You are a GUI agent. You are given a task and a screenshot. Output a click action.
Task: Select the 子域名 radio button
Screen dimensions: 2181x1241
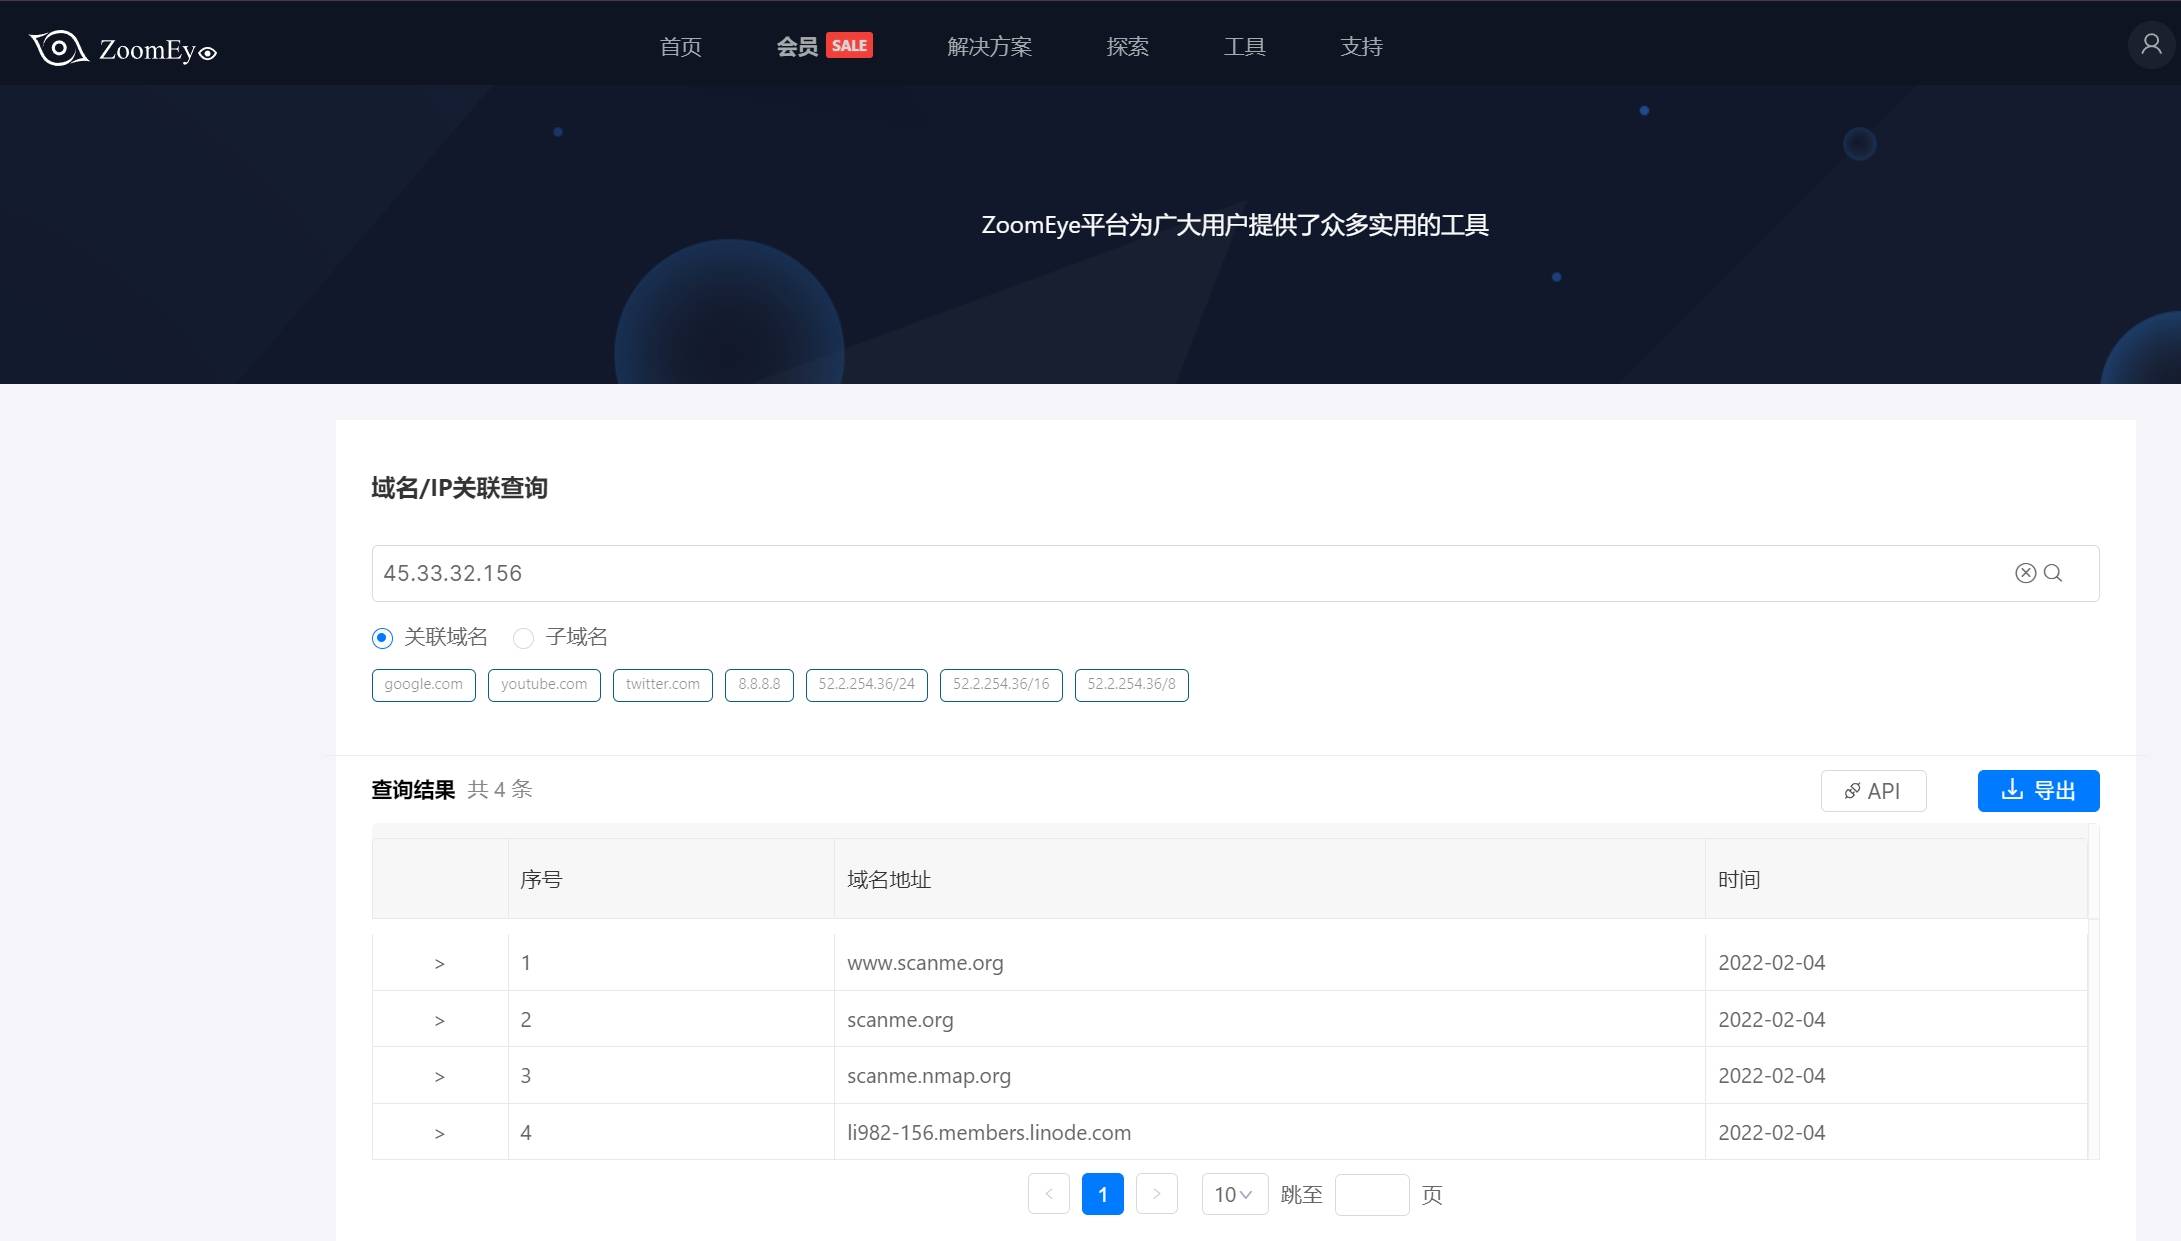click(x=523, y=638)
